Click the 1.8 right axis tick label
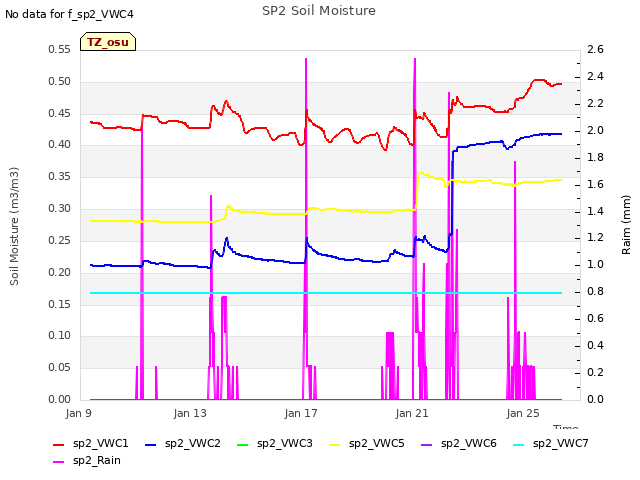The height and width of the screenshot is (480, 640). click(x=596, y=157)
